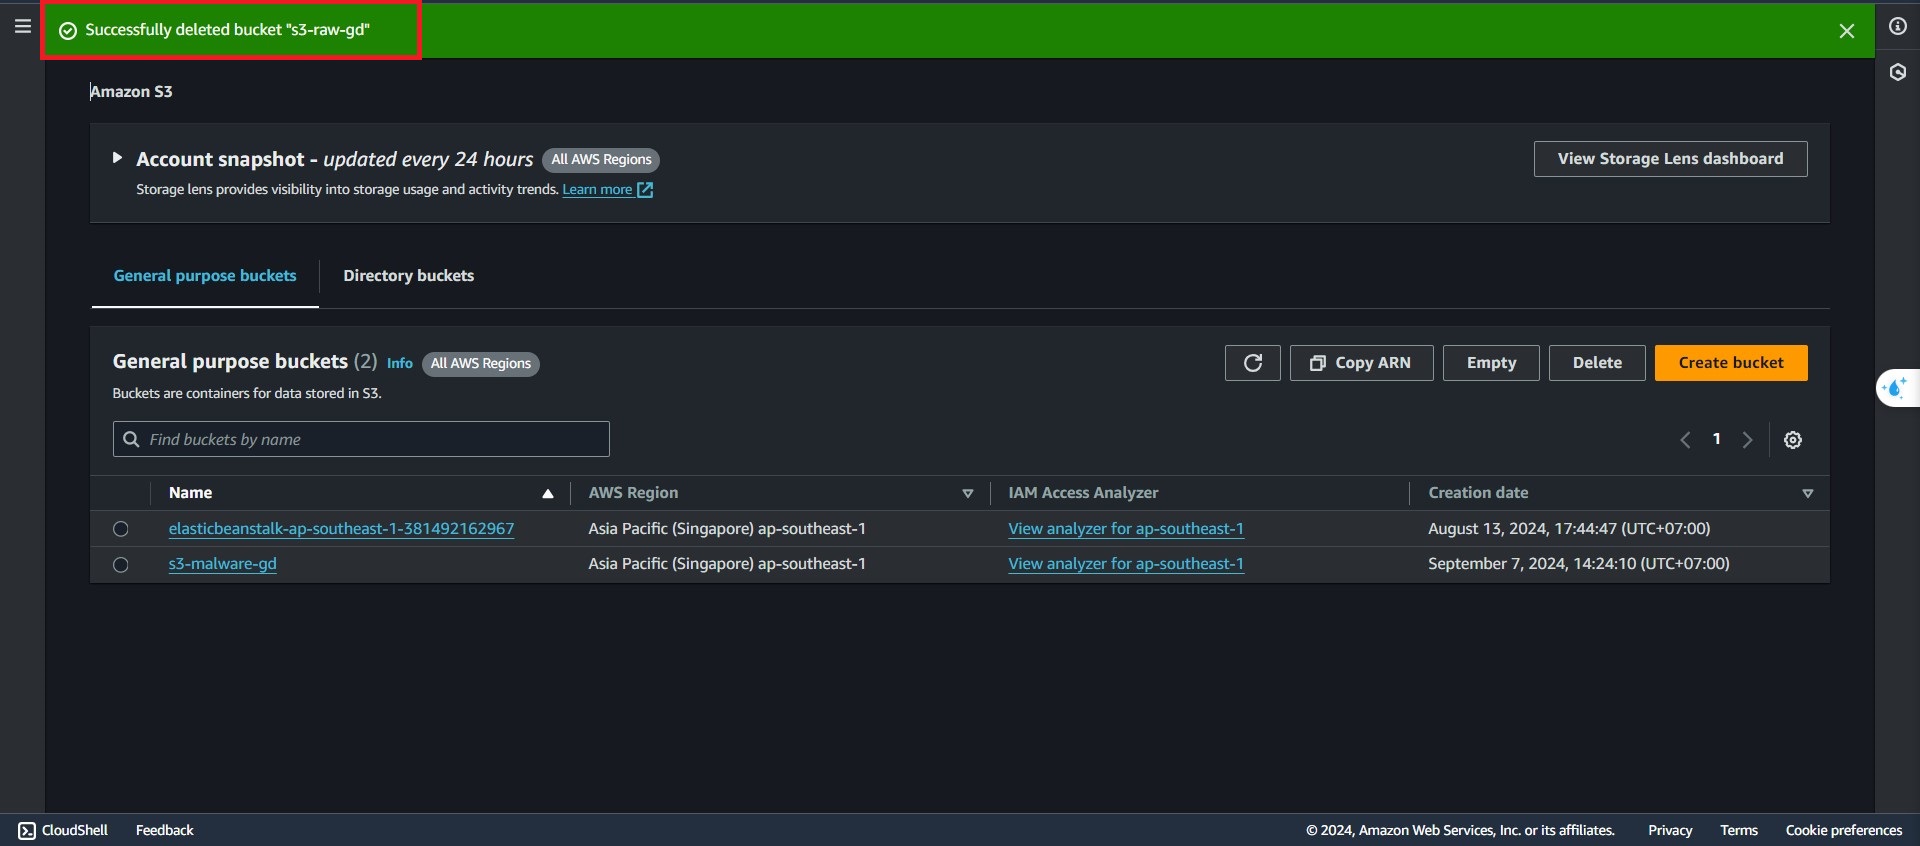Select the elasticbeanstalk bucket radio button

pos(121,529)
